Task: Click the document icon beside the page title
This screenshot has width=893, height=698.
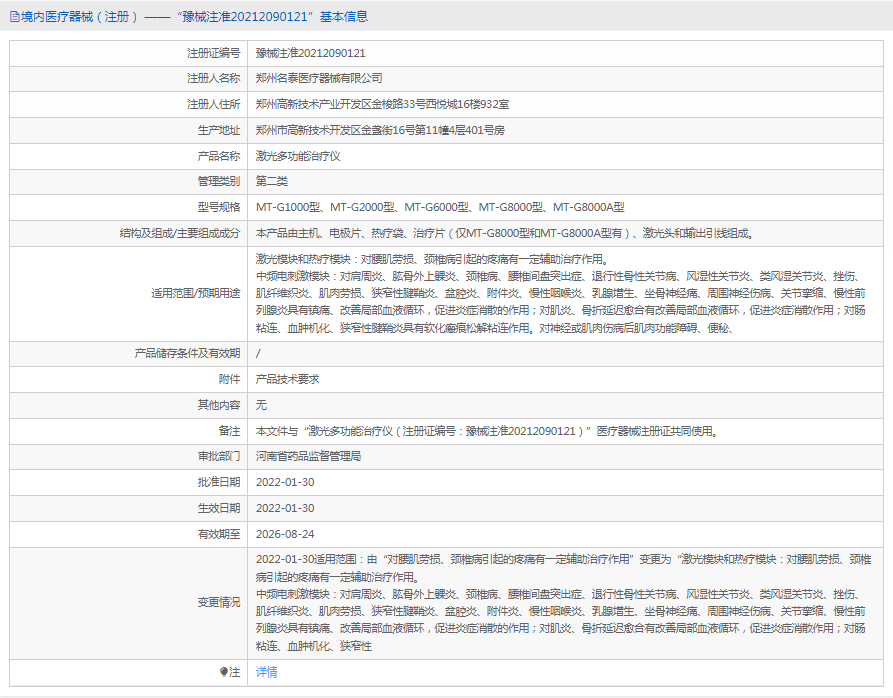Action: coord(15,17)
